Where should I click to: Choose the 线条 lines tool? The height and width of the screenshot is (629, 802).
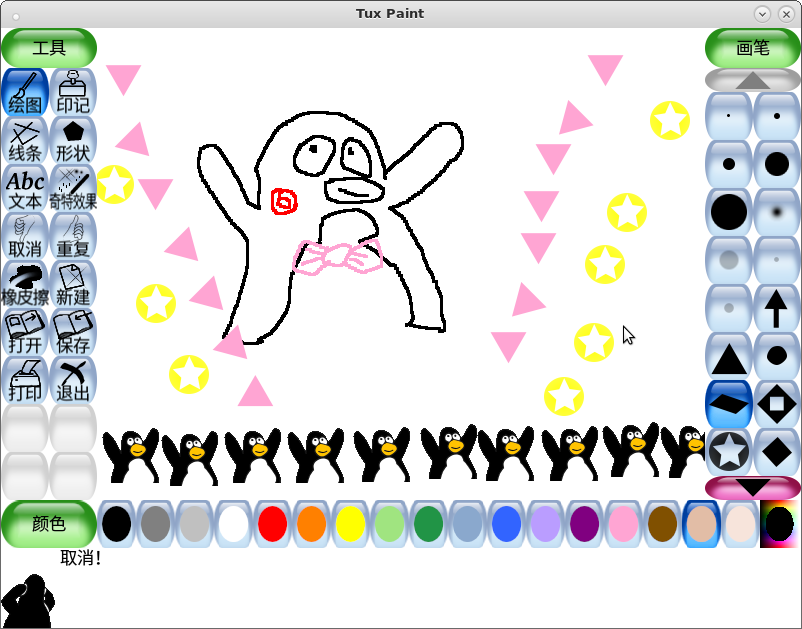point(25,140)
